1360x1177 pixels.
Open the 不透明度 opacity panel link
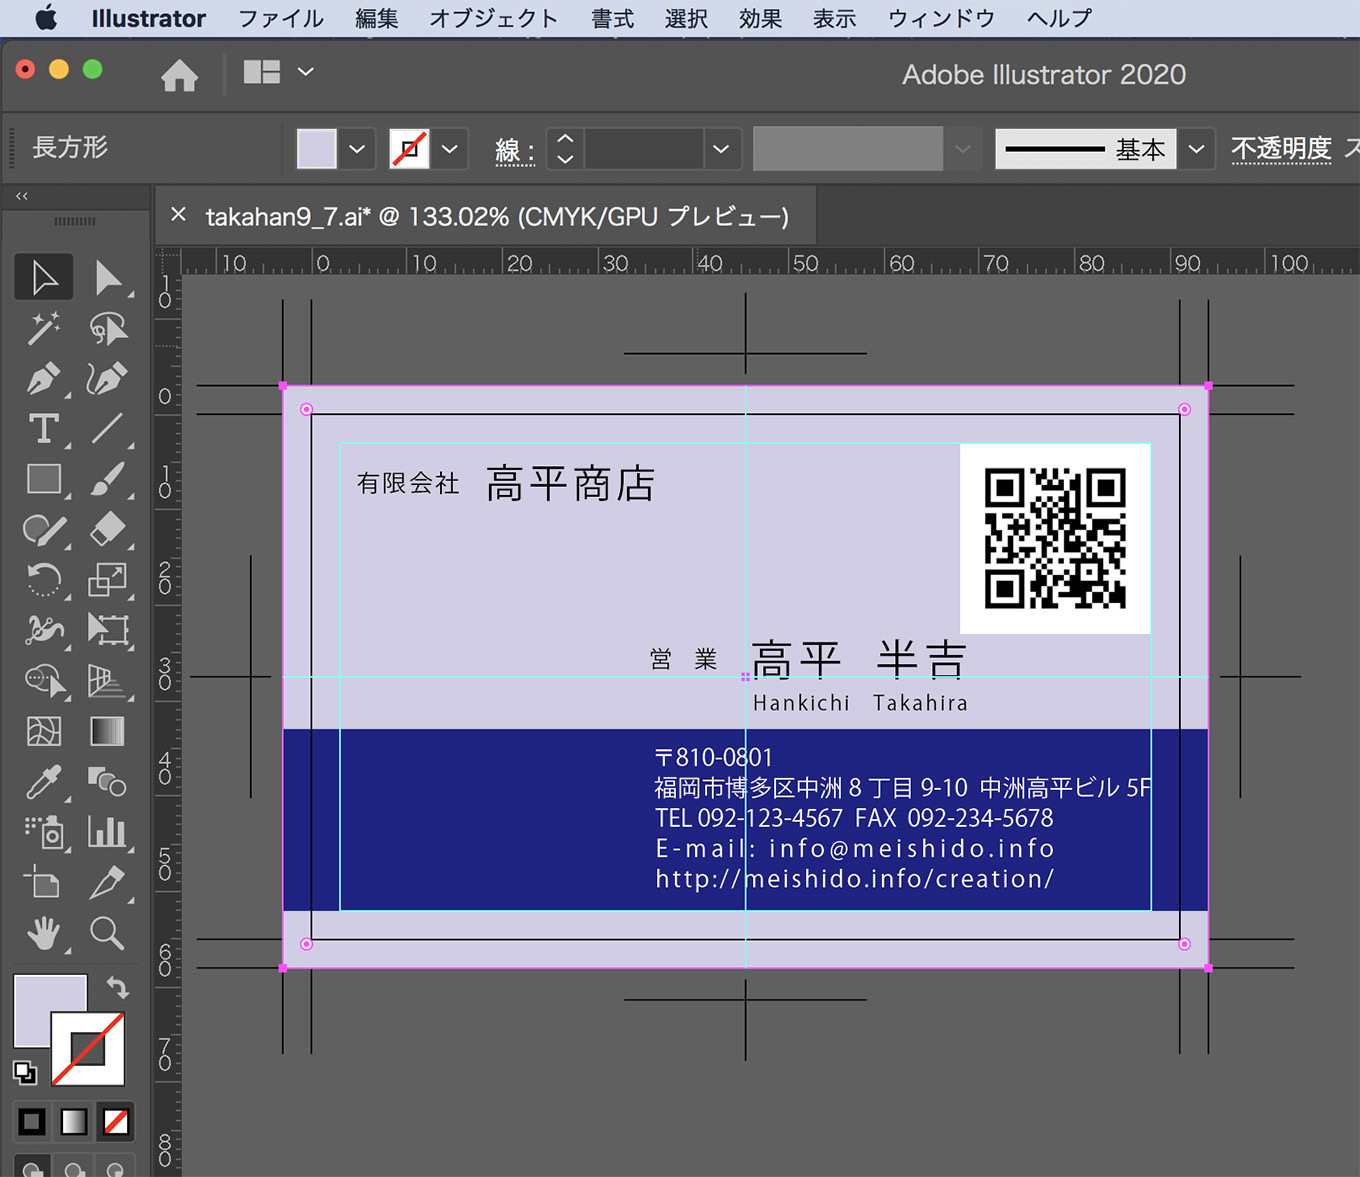coord(1281,149)
